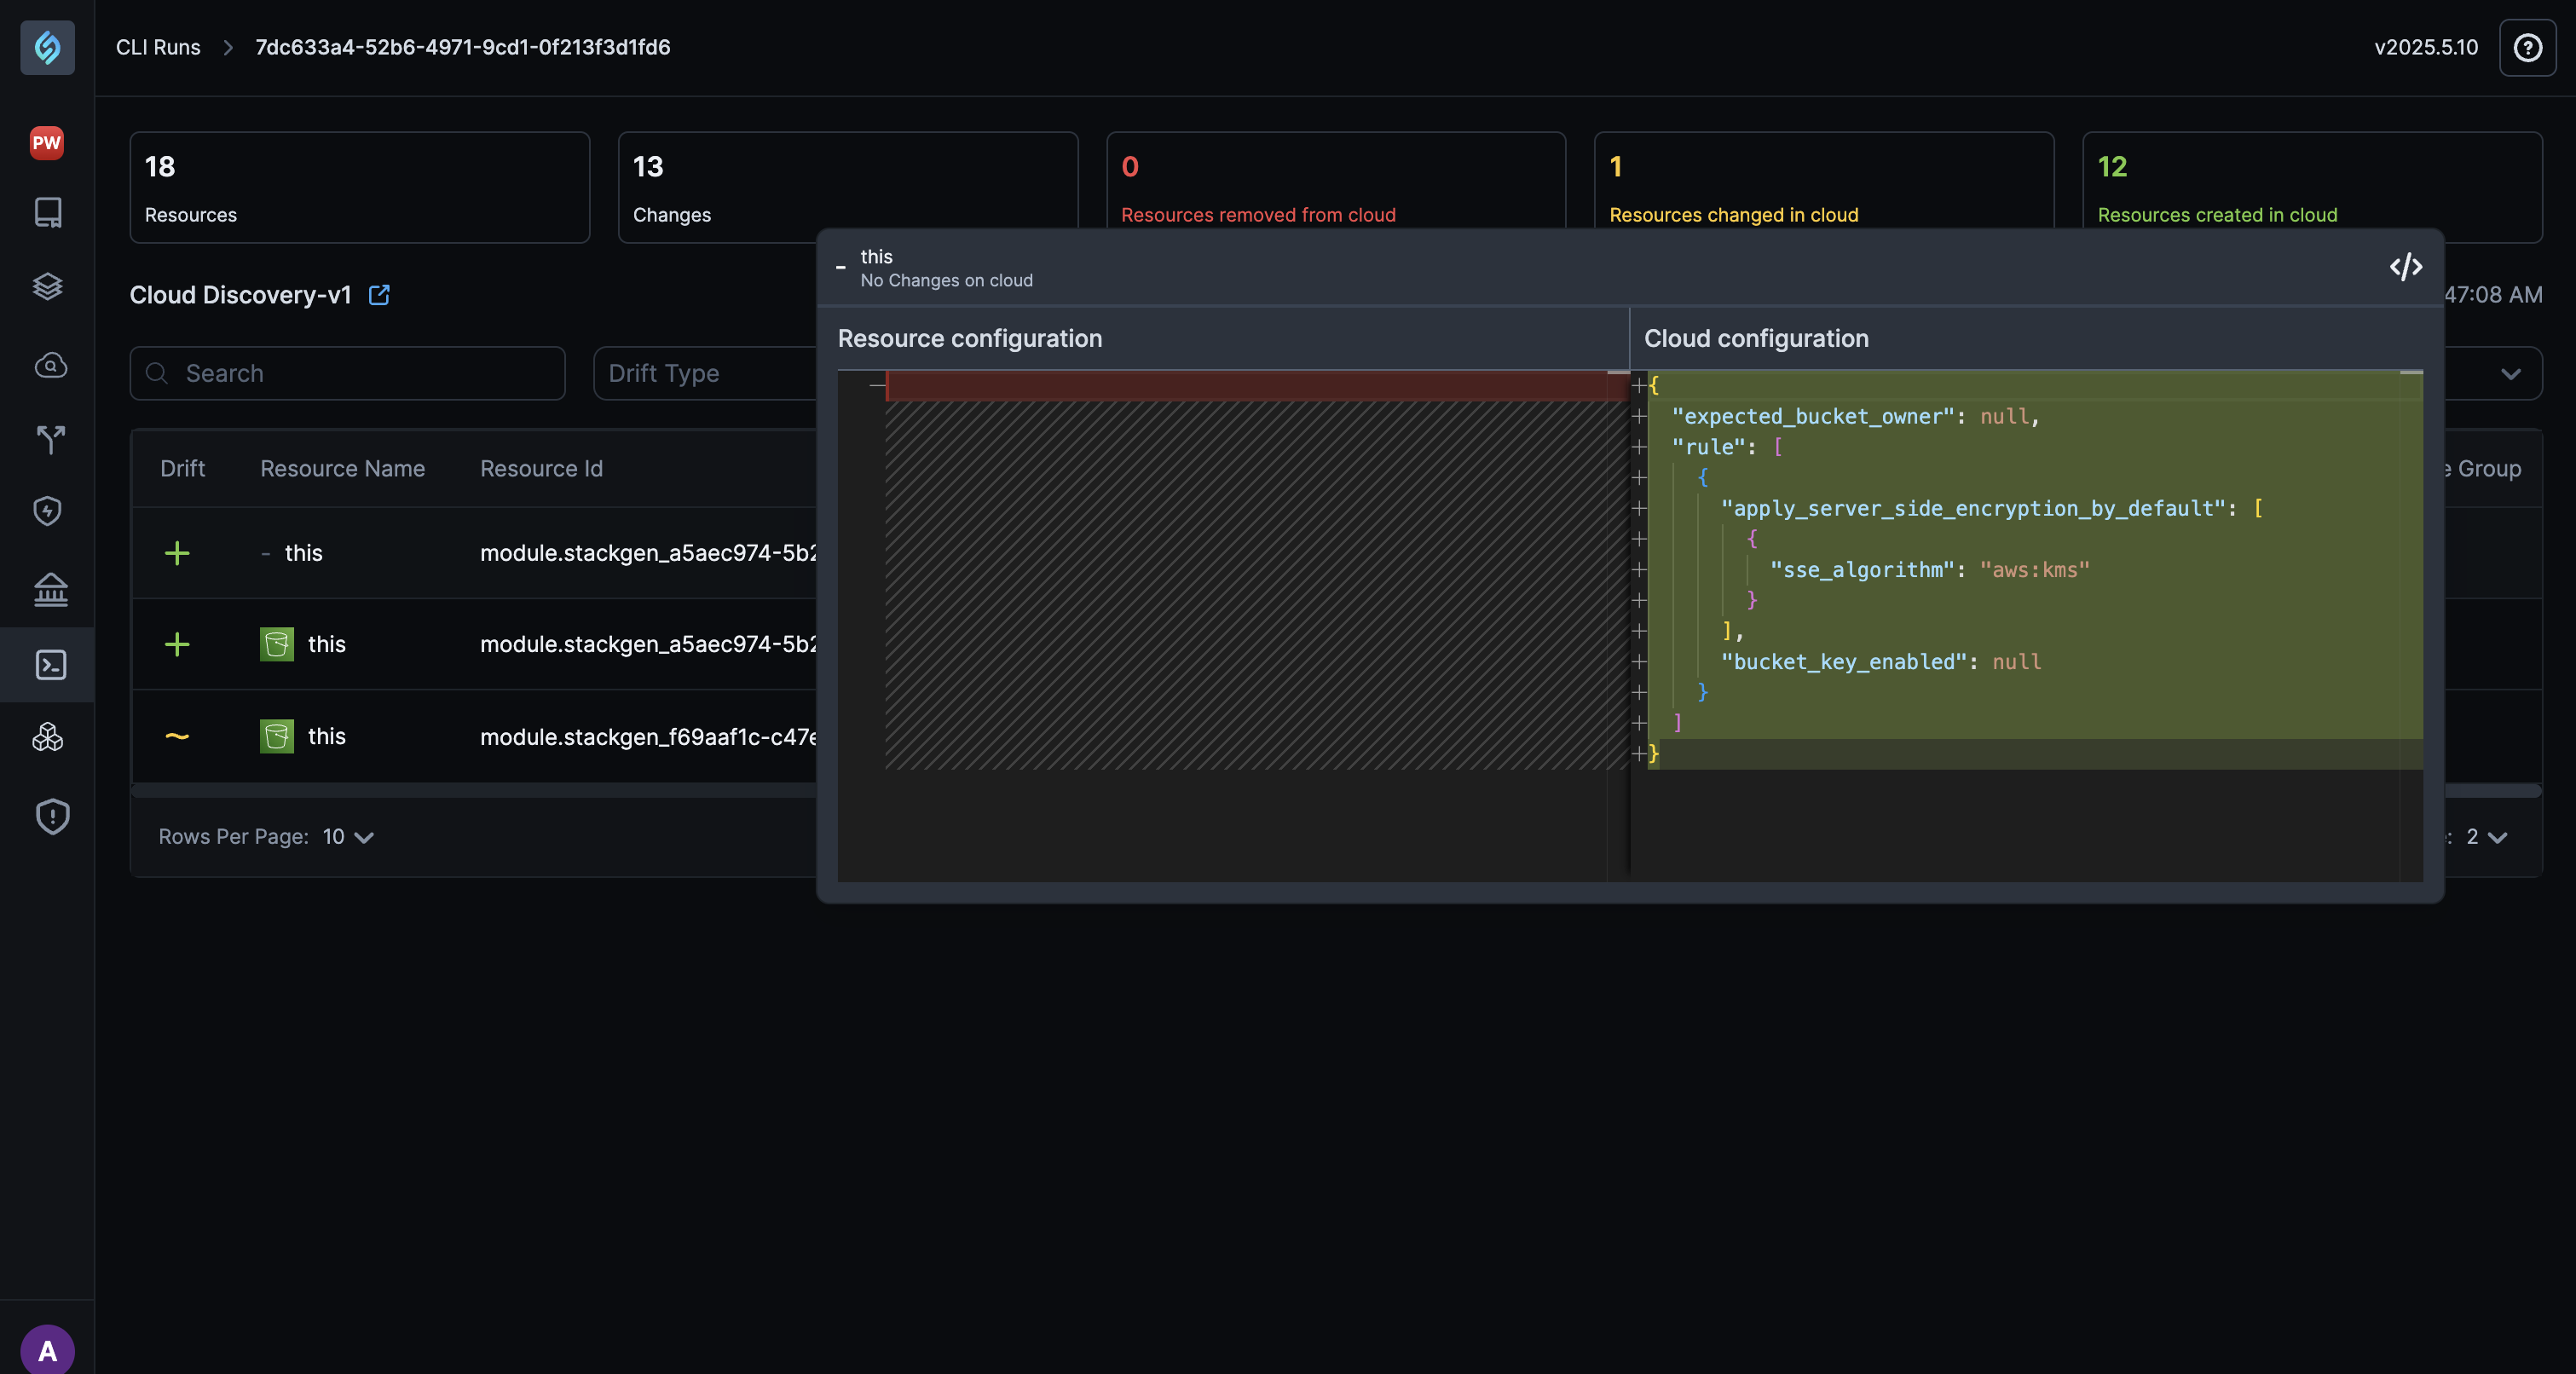This screenshot has width=2576, height=1374.
Task: Open the governance bank sidebar icon
Action: (50, 590)
